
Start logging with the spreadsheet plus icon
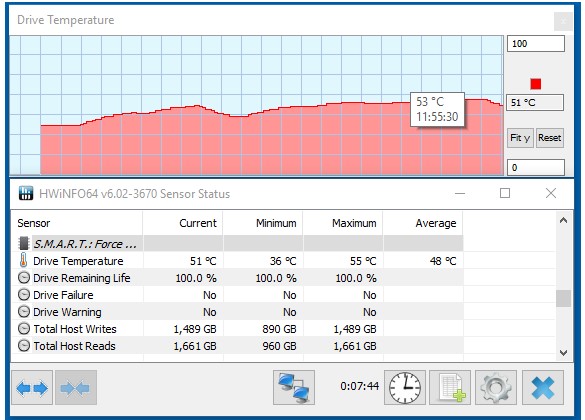[x=450, y=388]
